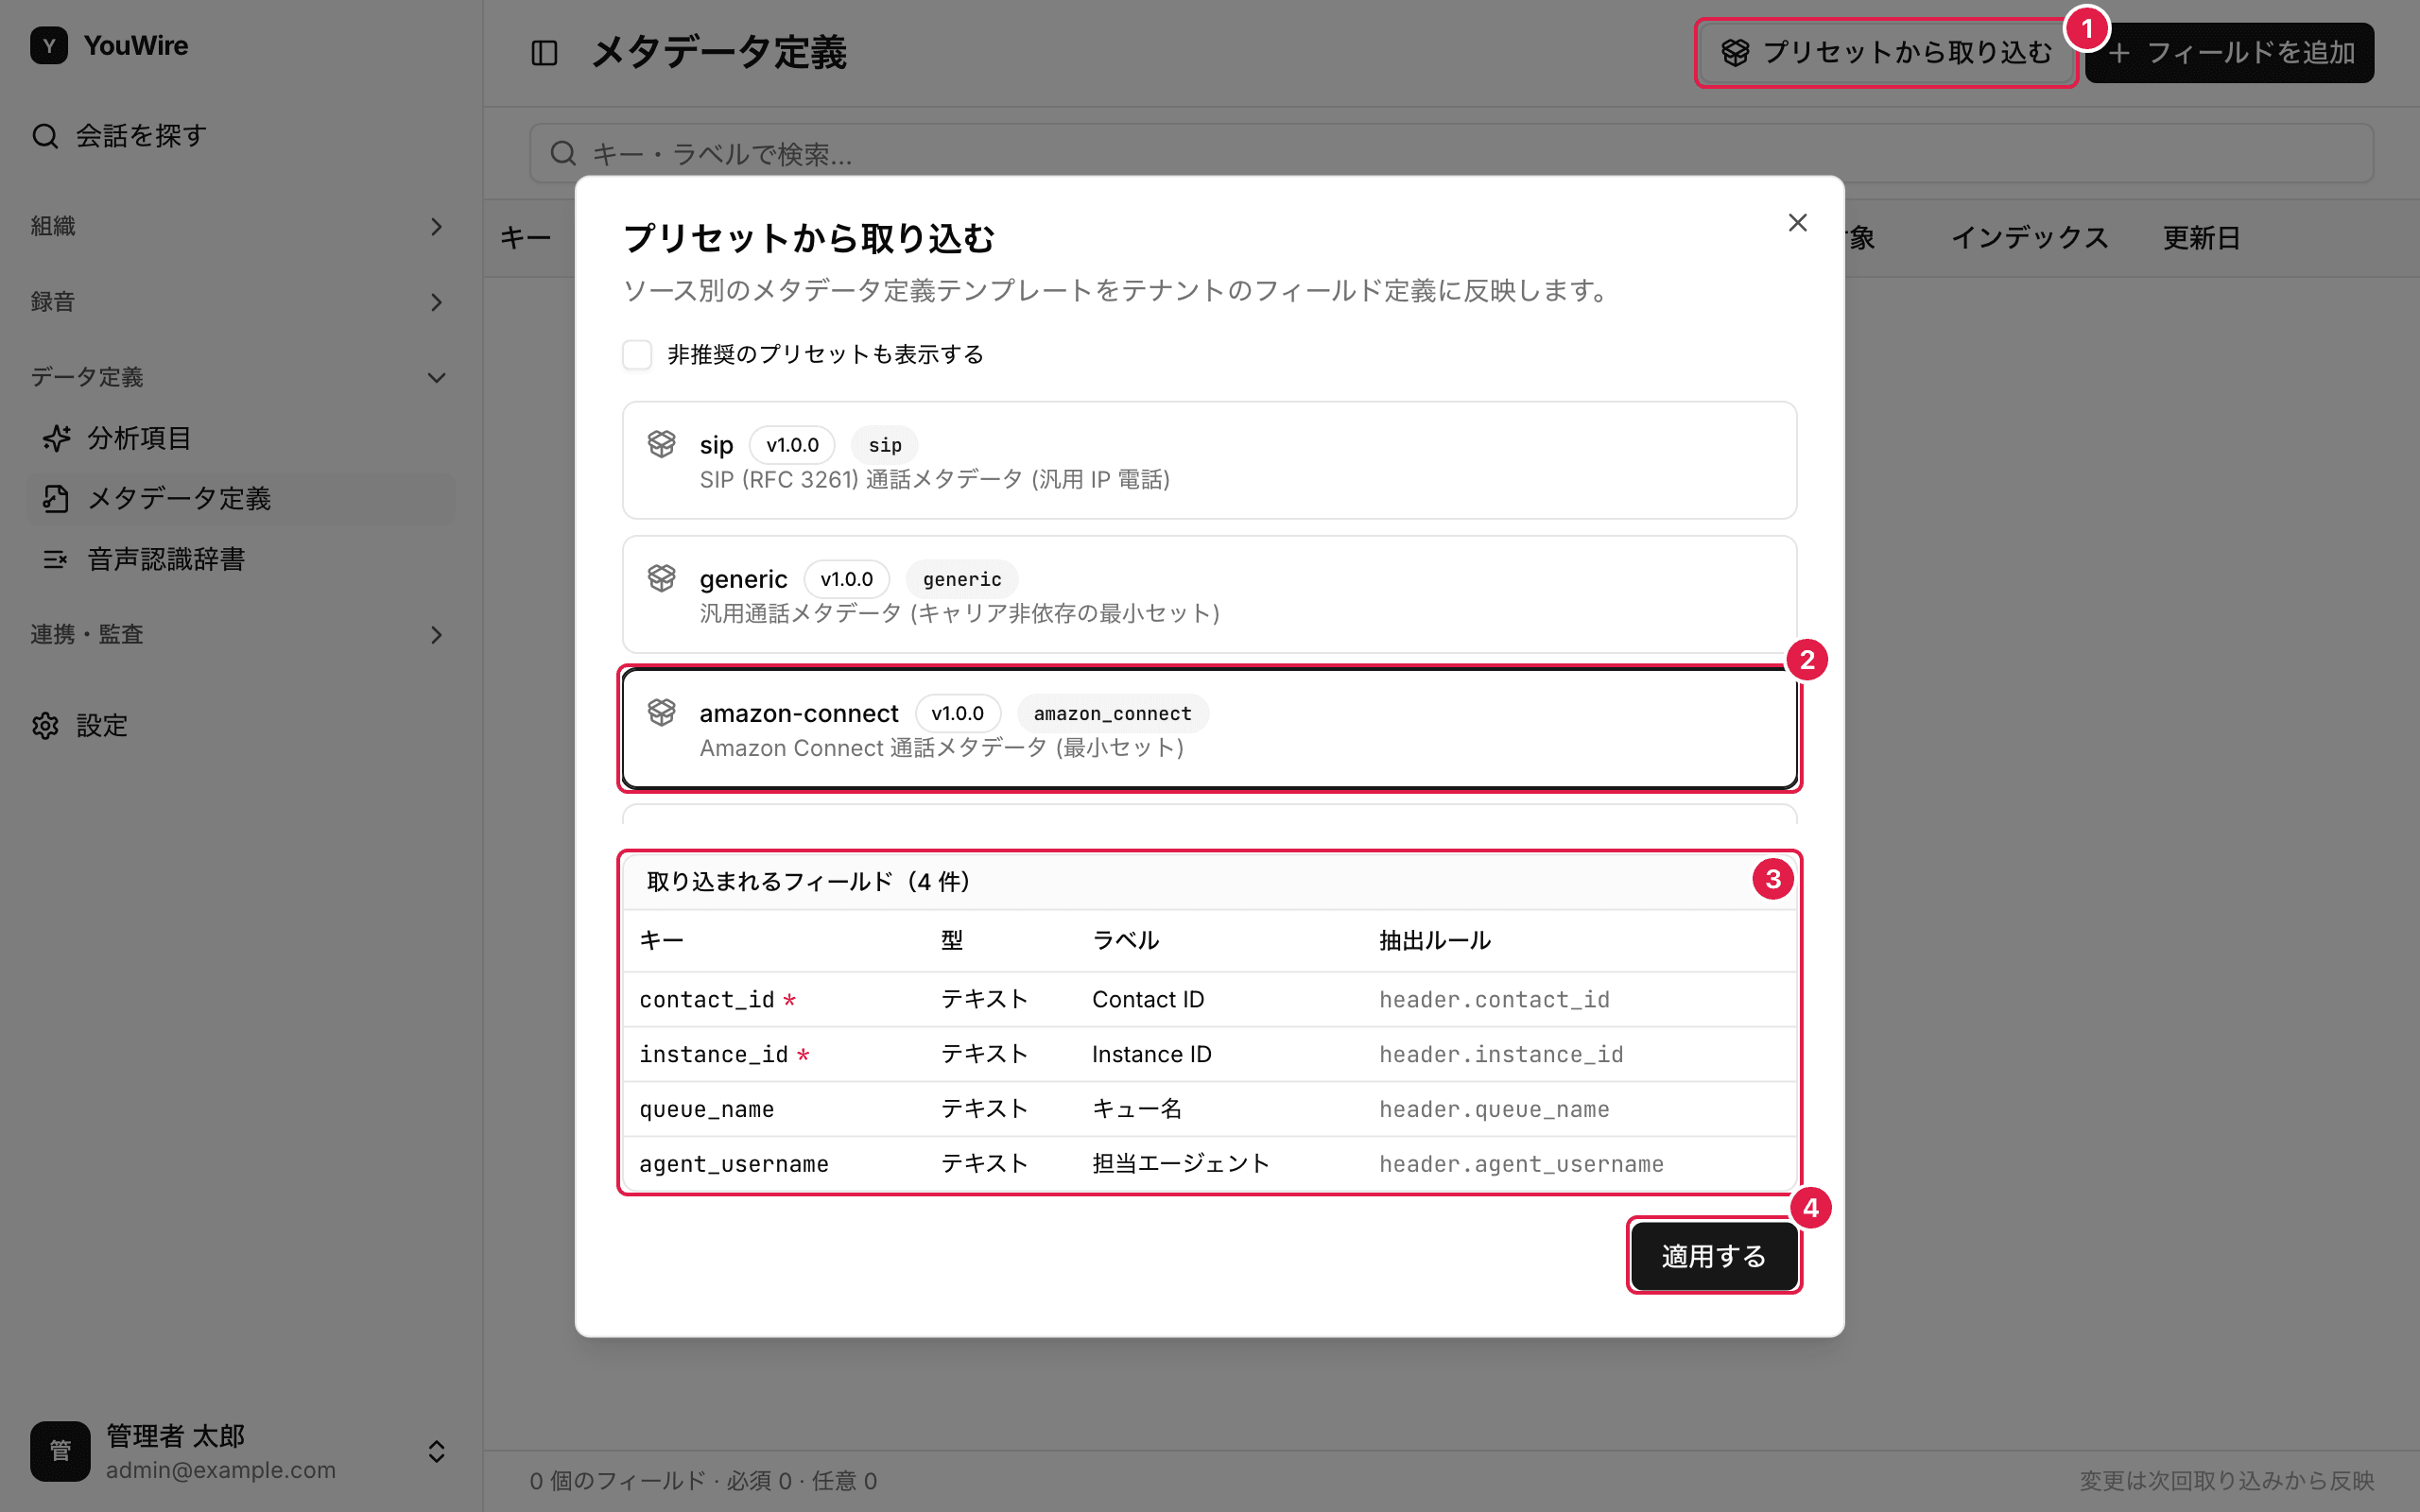Image resolution: width=2420 pixels, height=1512 pixels.
Task: Close the preset import dialog
Action: (1797, 222)
